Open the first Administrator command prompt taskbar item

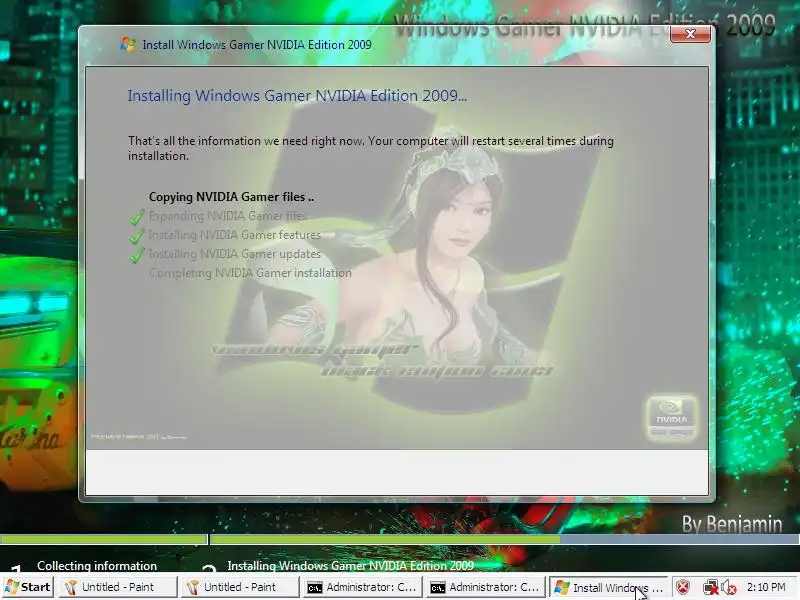[x=363, y=587]
